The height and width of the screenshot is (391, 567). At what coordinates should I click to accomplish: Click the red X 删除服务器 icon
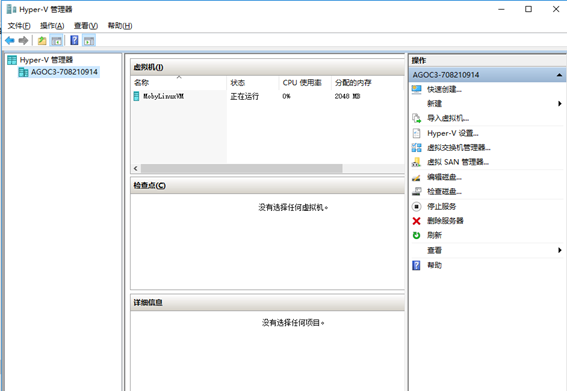tap(417, 221)
